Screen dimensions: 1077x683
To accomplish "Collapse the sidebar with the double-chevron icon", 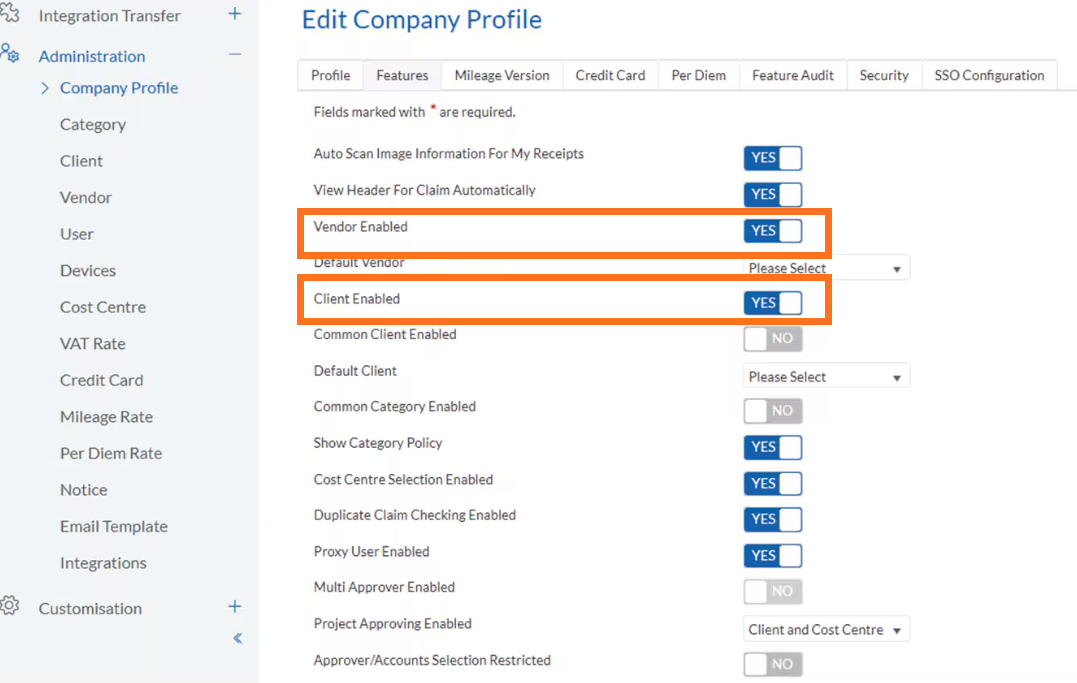I will (238, 638).
